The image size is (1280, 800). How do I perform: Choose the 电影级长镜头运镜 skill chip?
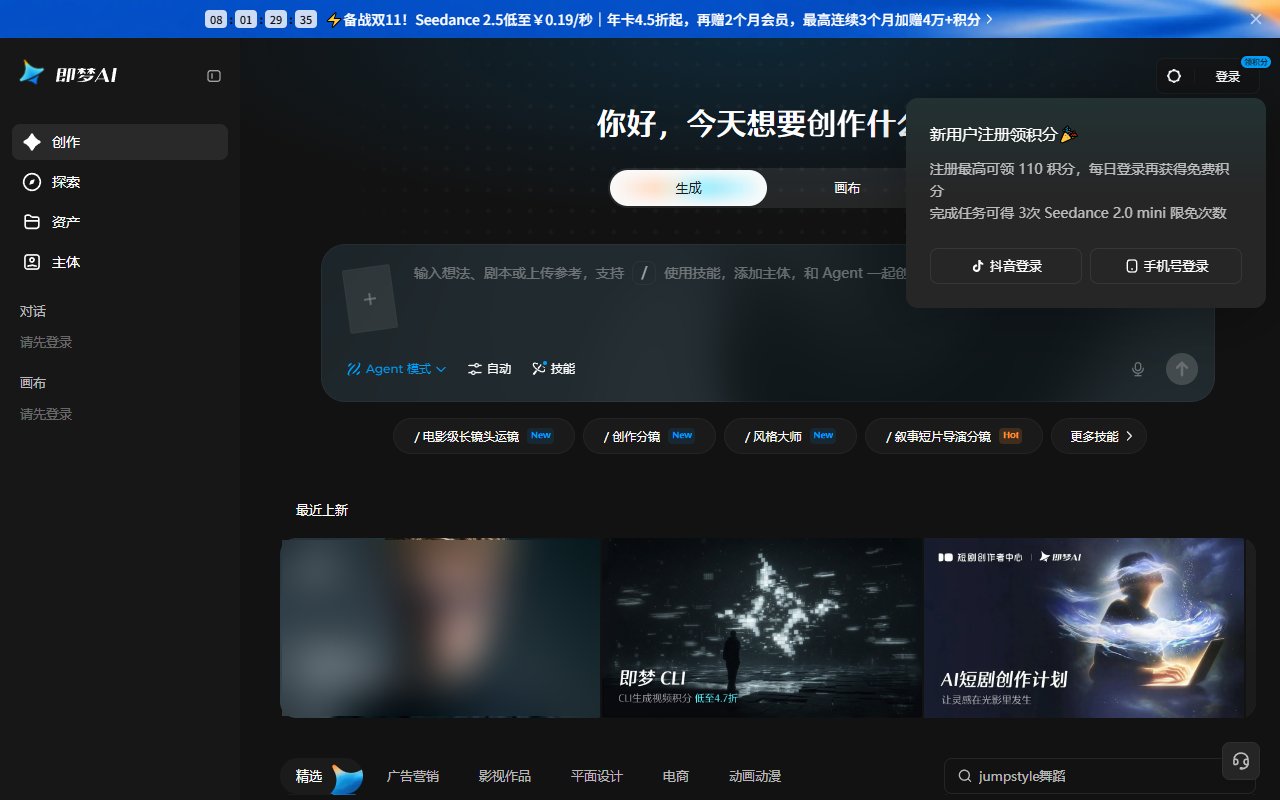[484, 436]
